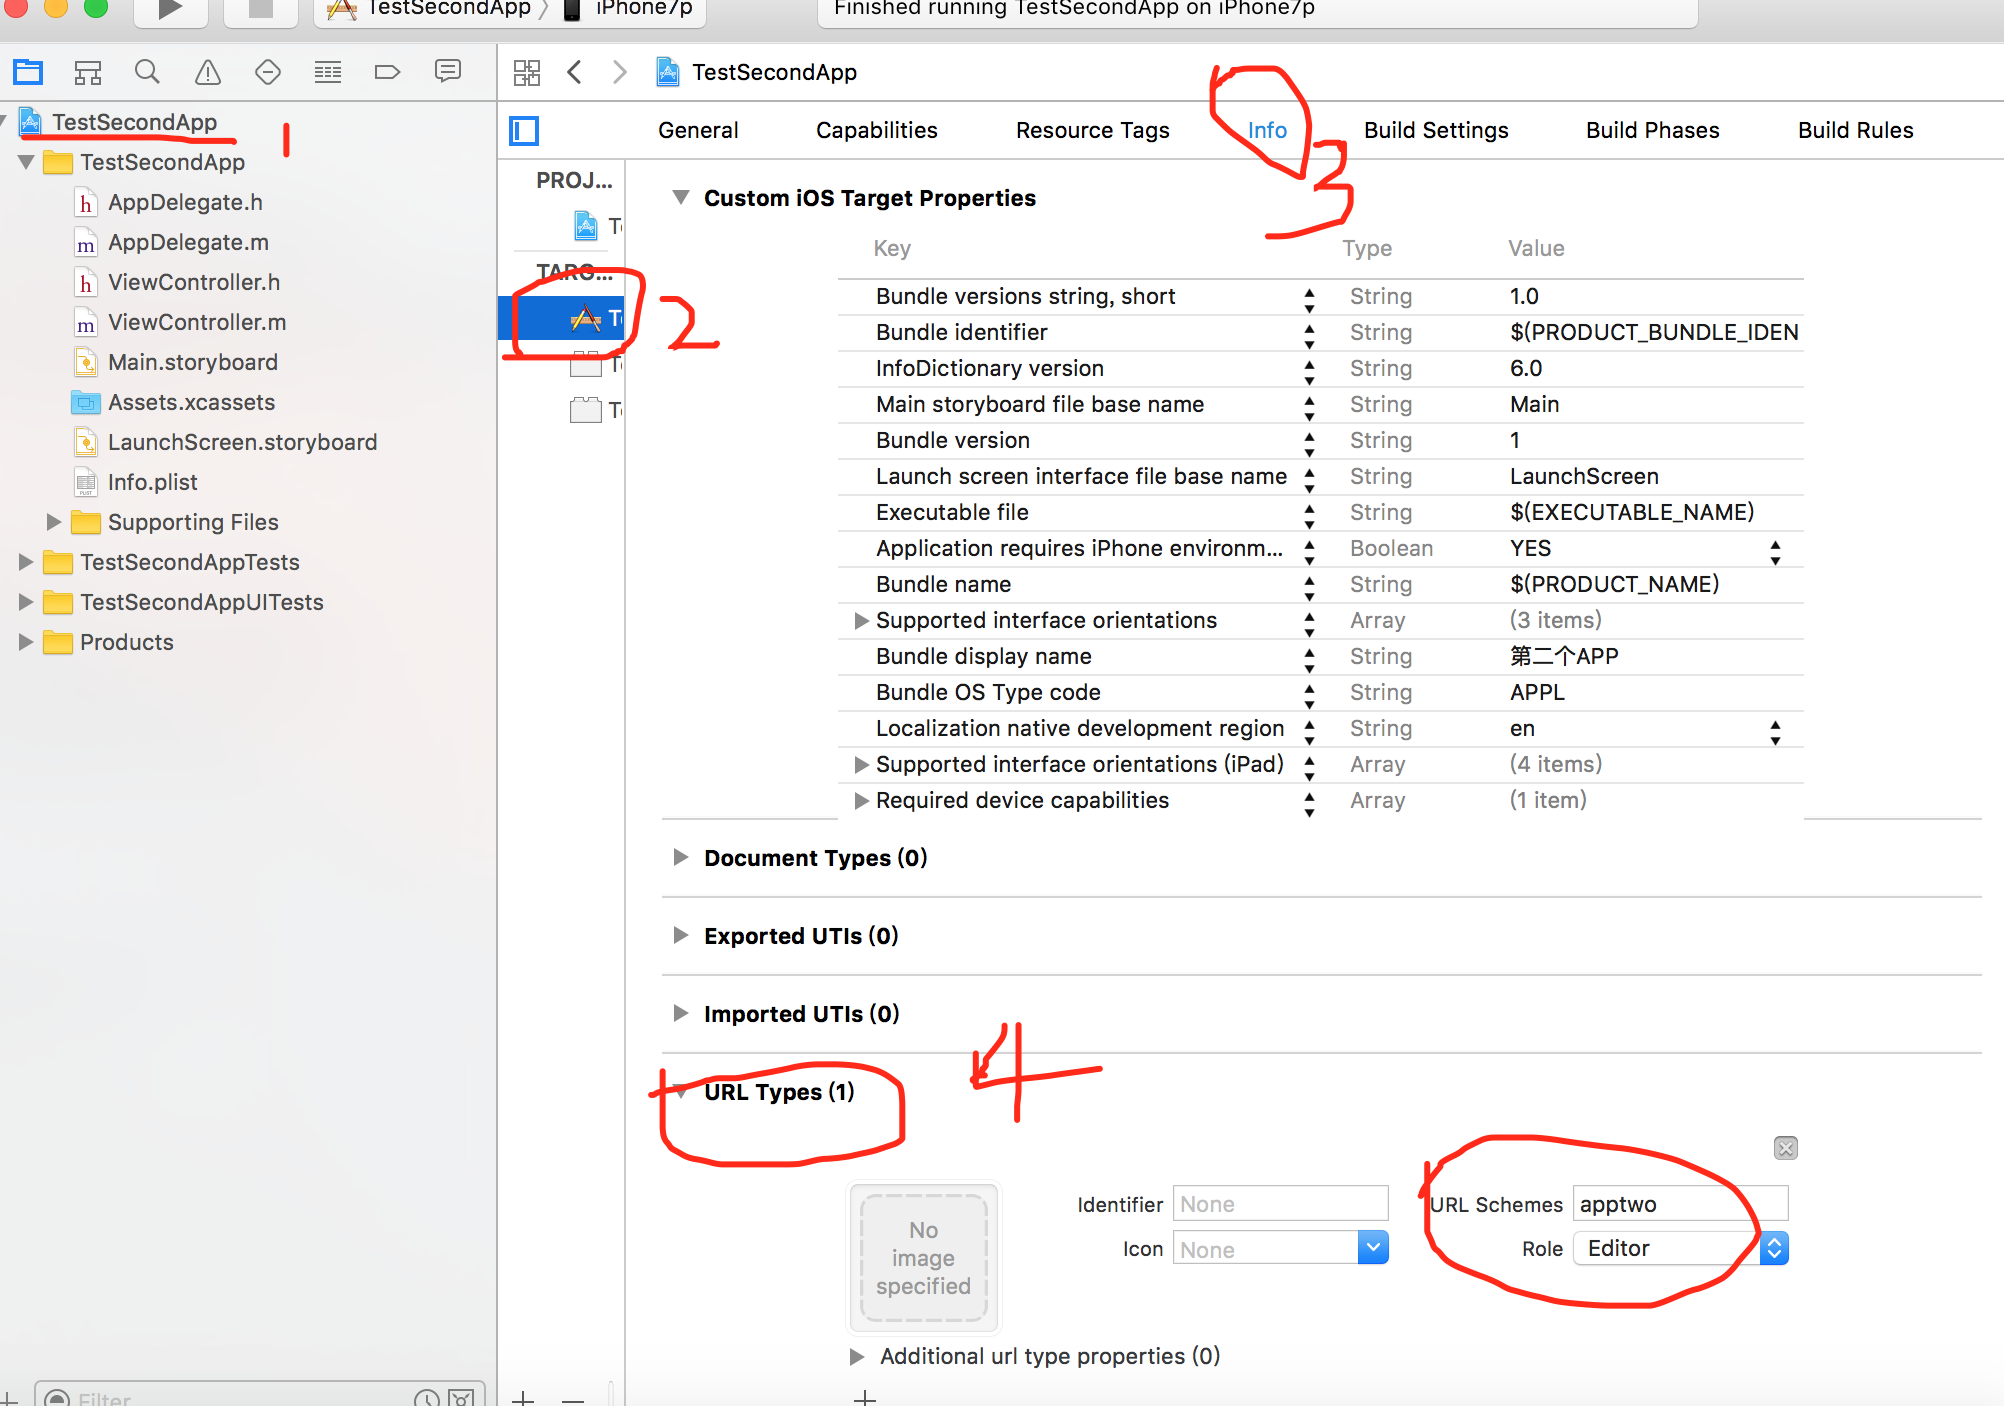Open the Issue navigator warning icon
The height and width of the screenshot is (1406, 2004).
pyautogui.click(x=208, y=72)
